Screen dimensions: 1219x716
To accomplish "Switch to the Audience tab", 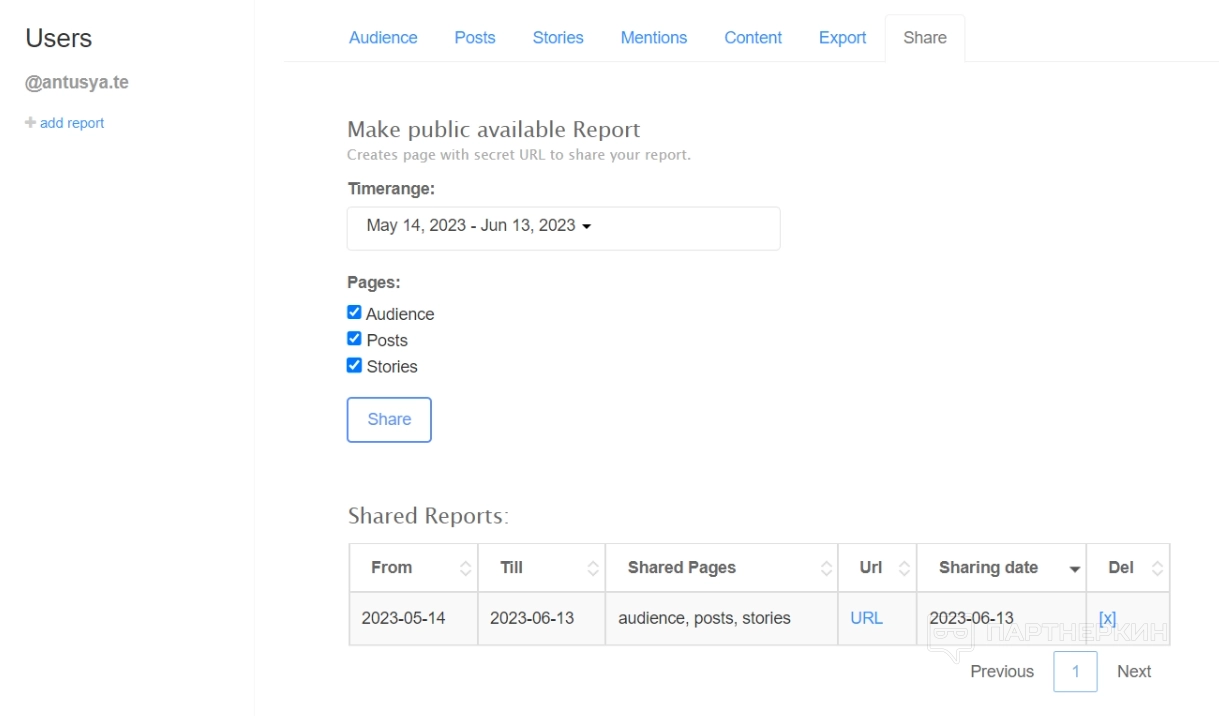I will [383, 38].
